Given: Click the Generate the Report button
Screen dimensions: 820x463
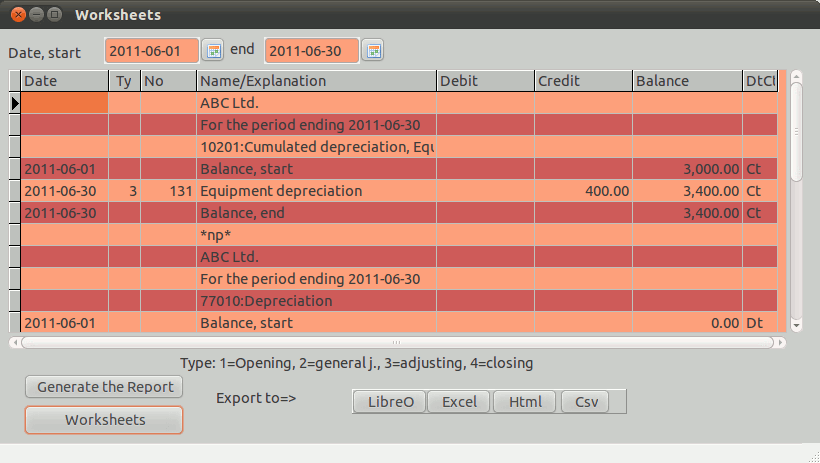Looking at the screenshot, I should click(x=104, y=387).
